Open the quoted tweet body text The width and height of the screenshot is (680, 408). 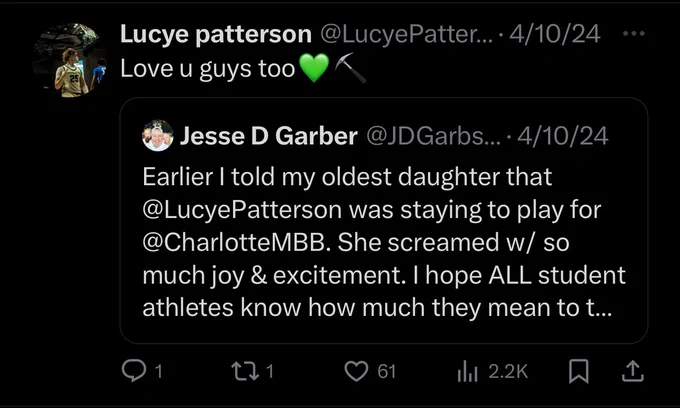pos(384,242)
